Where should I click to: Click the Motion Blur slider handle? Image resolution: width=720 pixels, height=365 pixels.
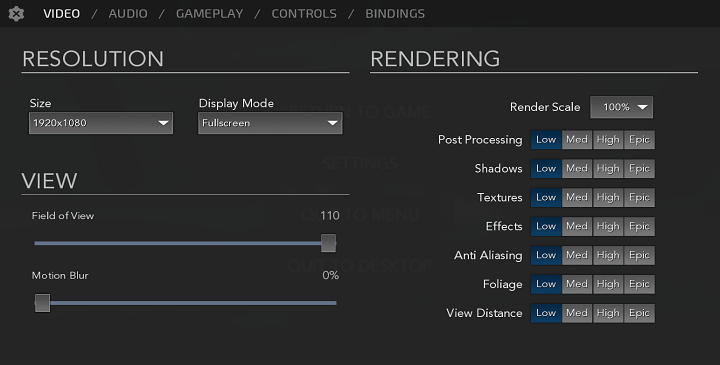point(42,303)
